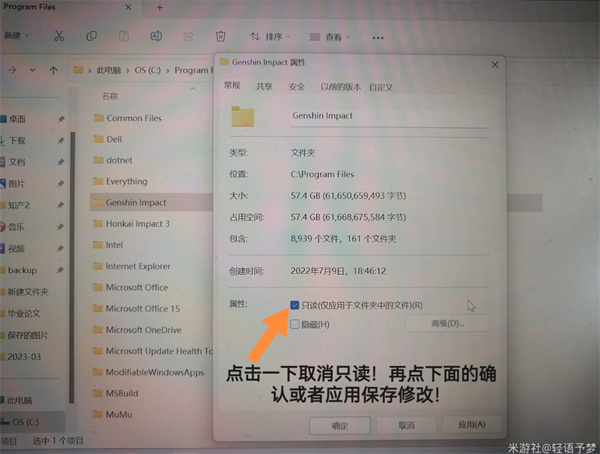600x454 pixels.
Task: Click the sidebar vertical scrollbar
Action: [72, 267]
